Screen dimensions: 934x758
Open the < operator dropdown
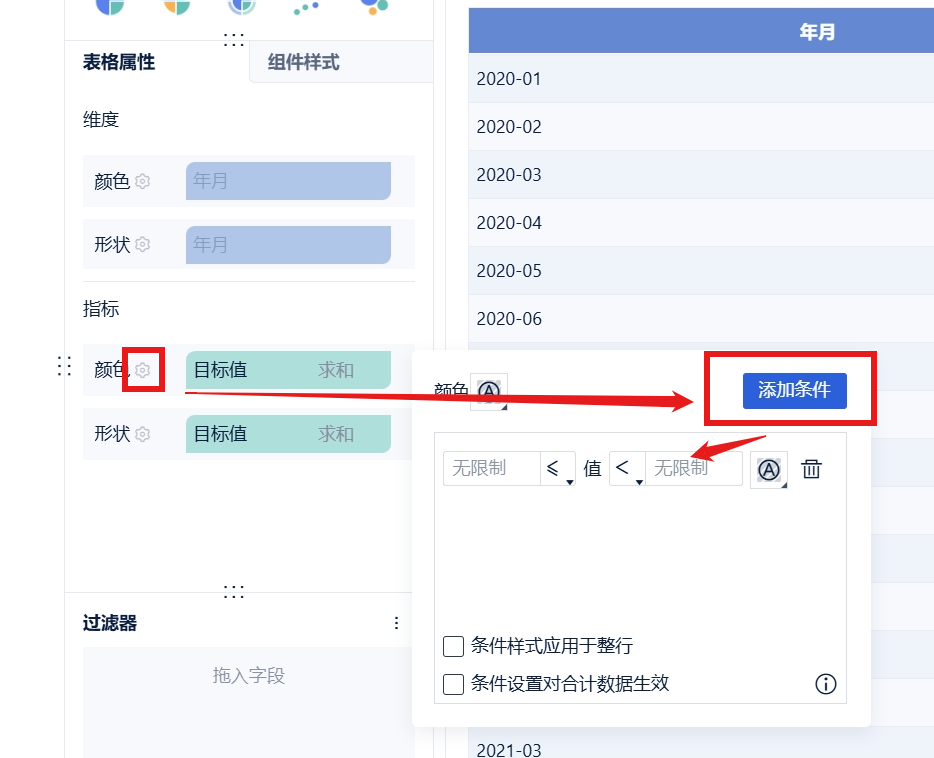tap(627, 469)
